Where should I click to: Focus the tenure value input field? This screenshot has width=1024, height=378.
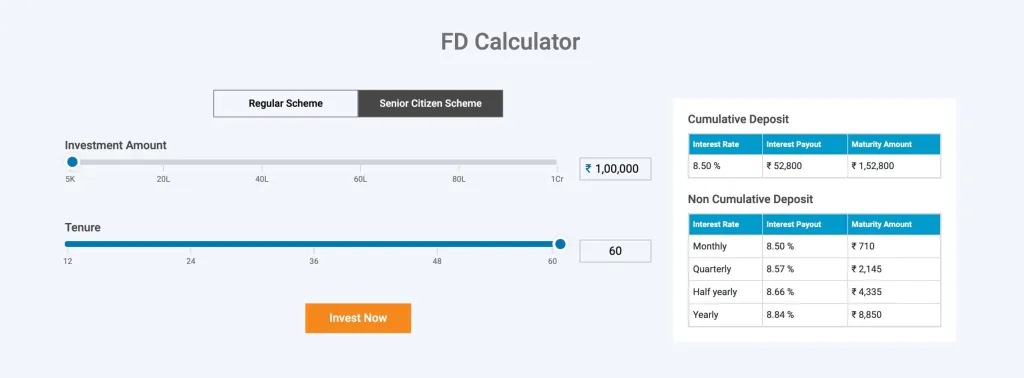click(x=615, y=251)
